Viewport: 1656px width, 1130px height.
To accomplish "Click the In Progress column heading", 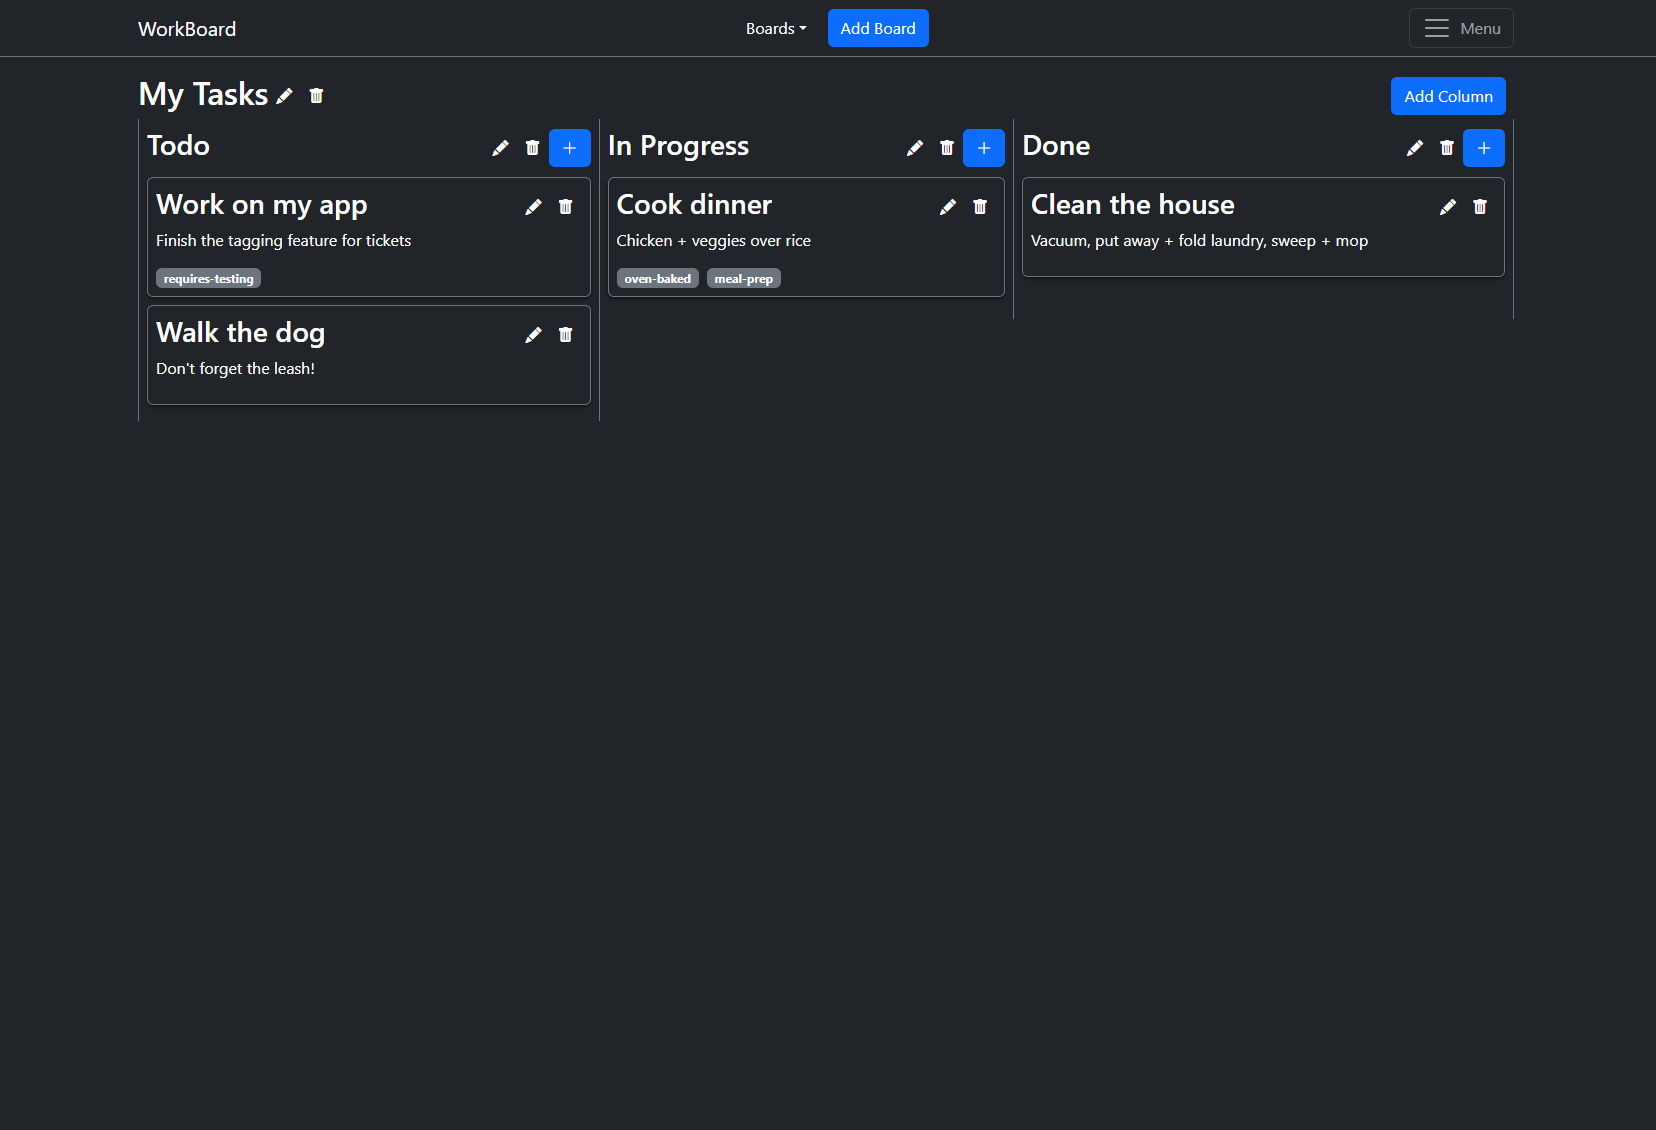I will pos(678,146).
